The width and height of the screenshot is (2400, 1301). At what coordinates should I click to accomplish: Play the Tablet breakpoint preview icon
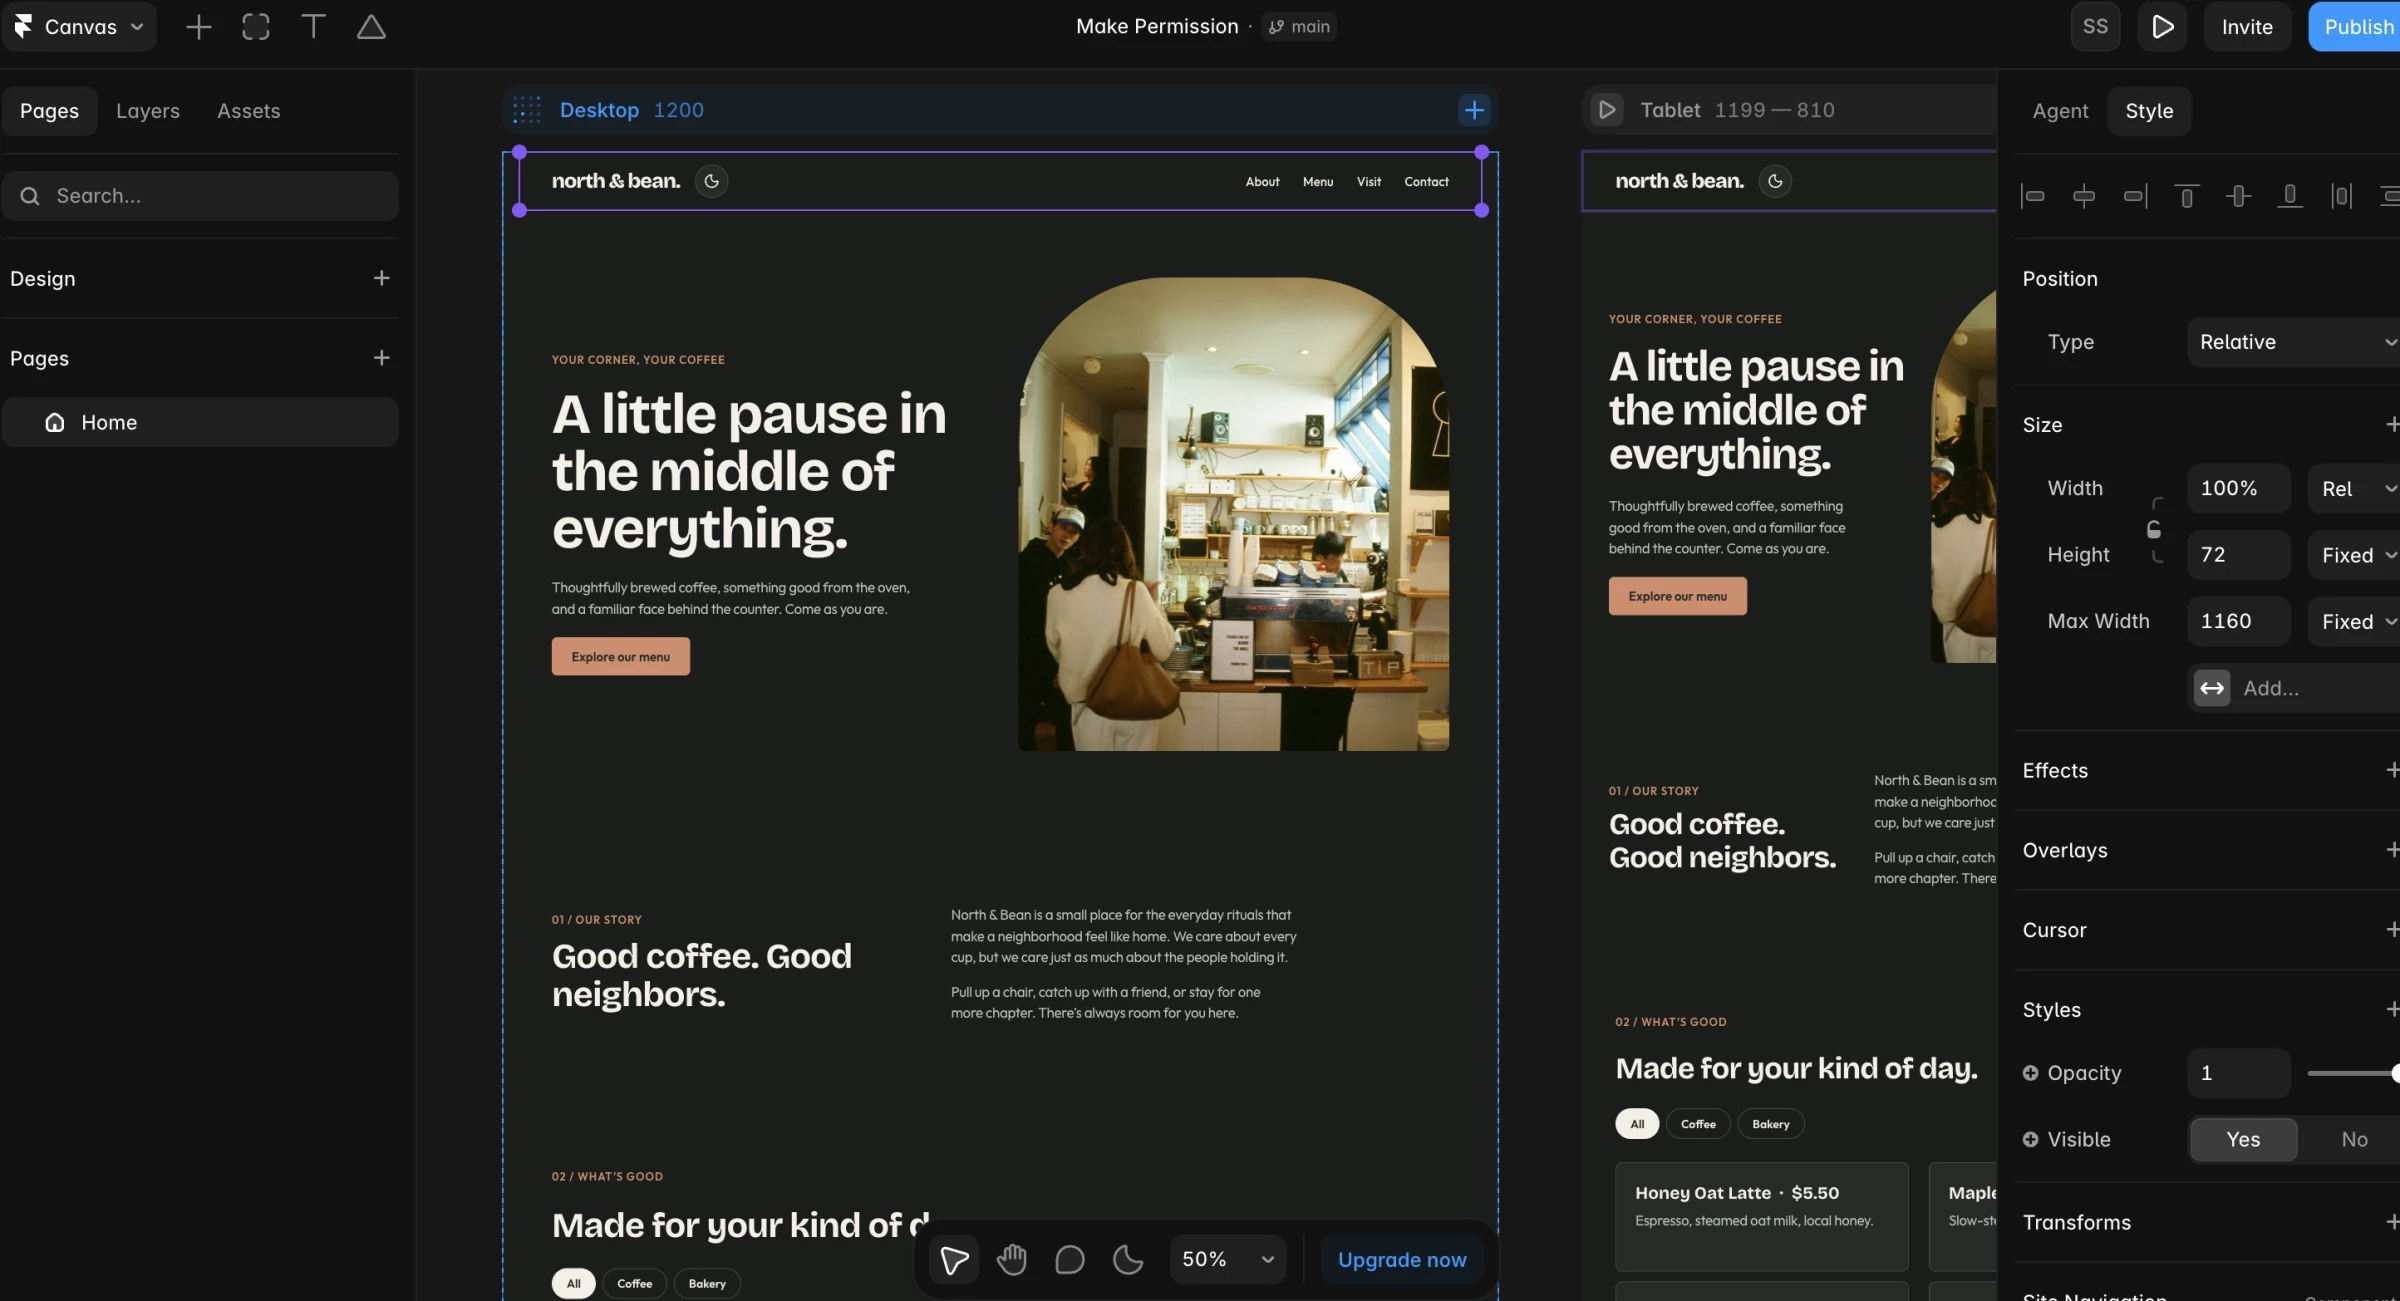(x=1607, y=110)
